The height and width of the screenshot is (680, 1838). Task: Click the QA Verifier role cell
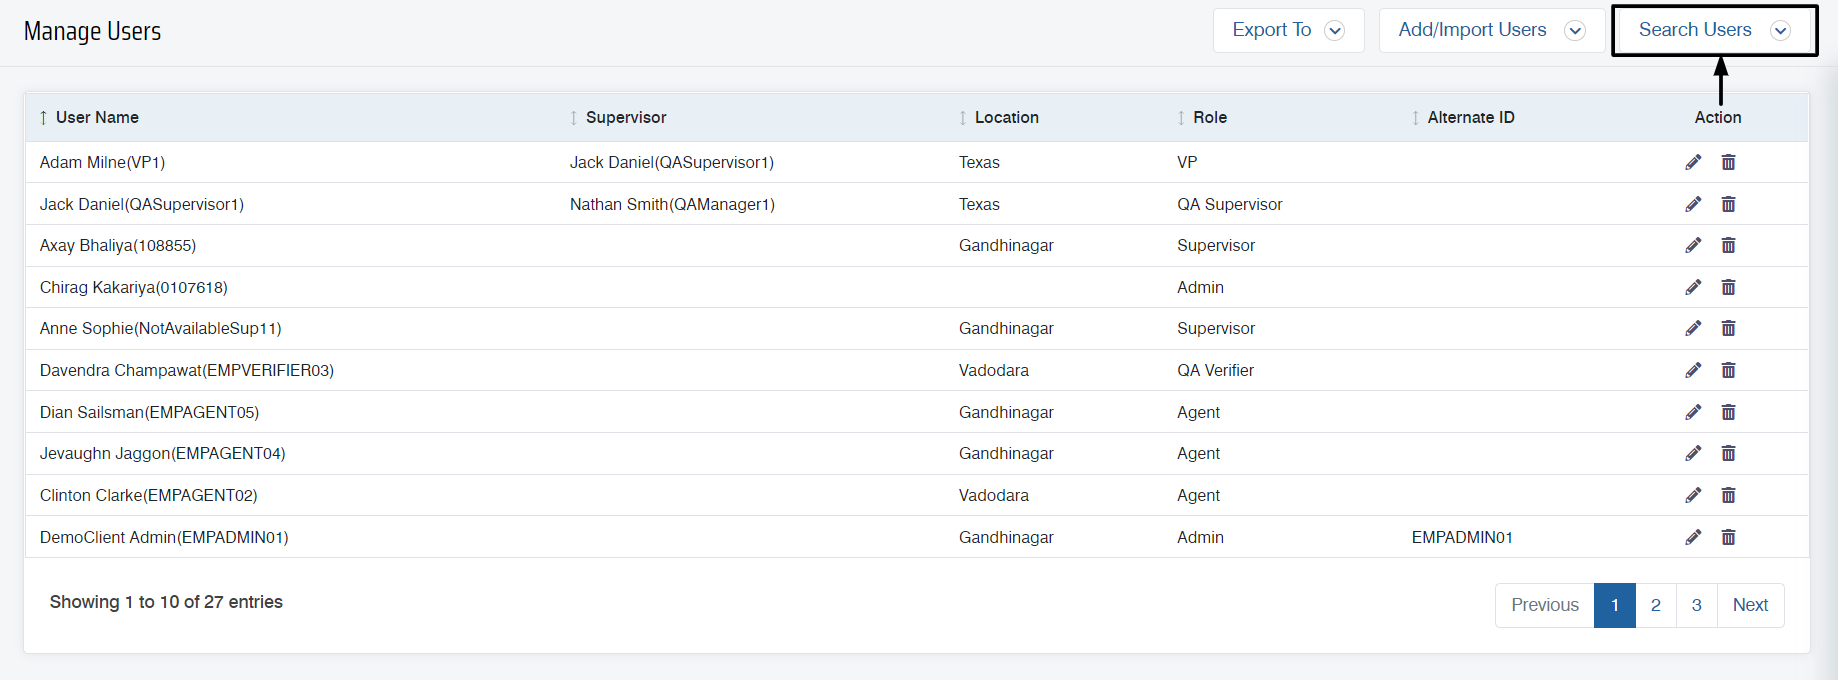pyautogui.click(x=1215, y=370)
